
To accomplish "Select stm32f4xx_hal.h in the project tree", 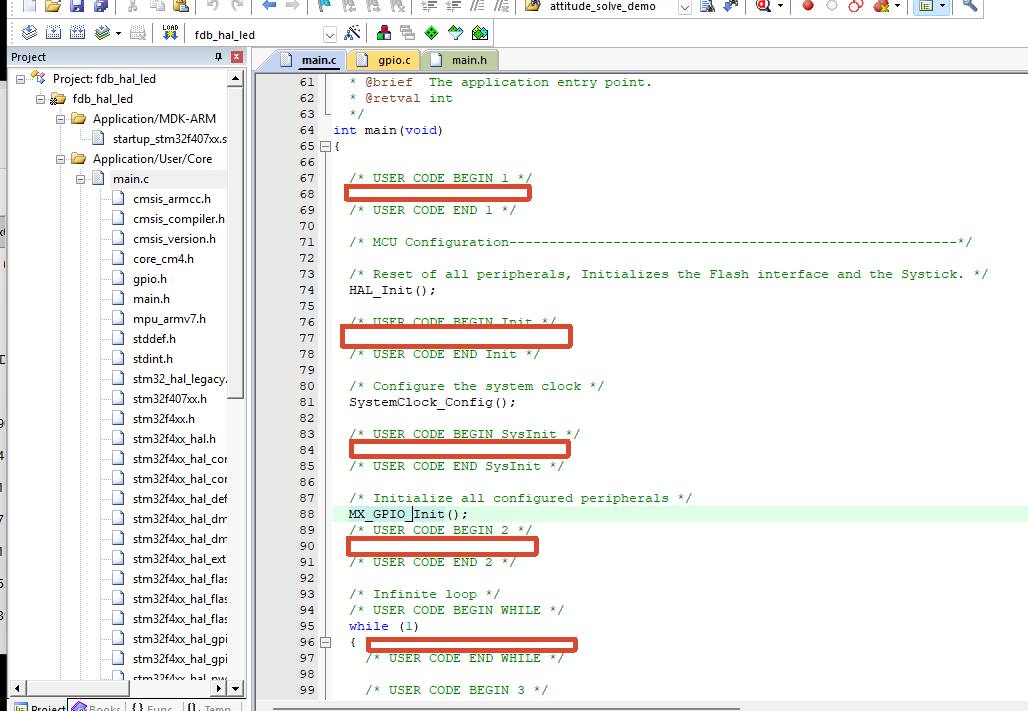I will [x=174, y=439].
